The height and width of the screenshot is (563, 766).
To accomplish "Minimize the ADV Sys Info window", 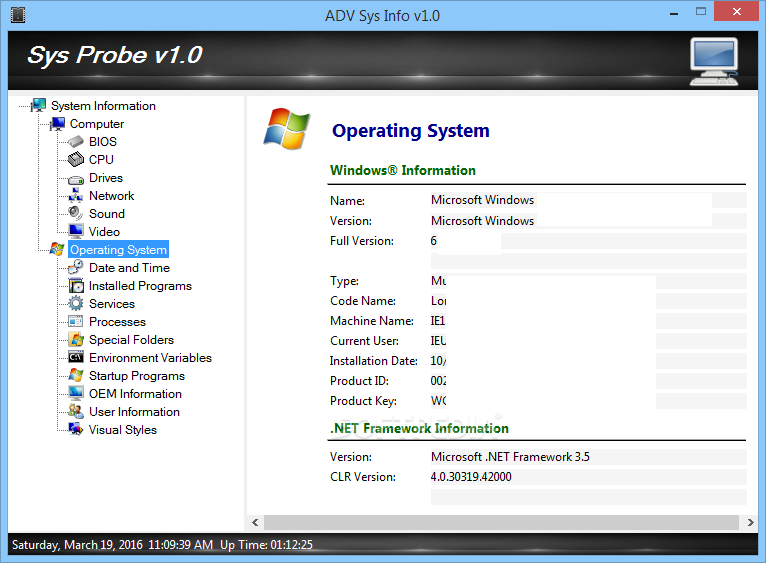I will [674, 13].
